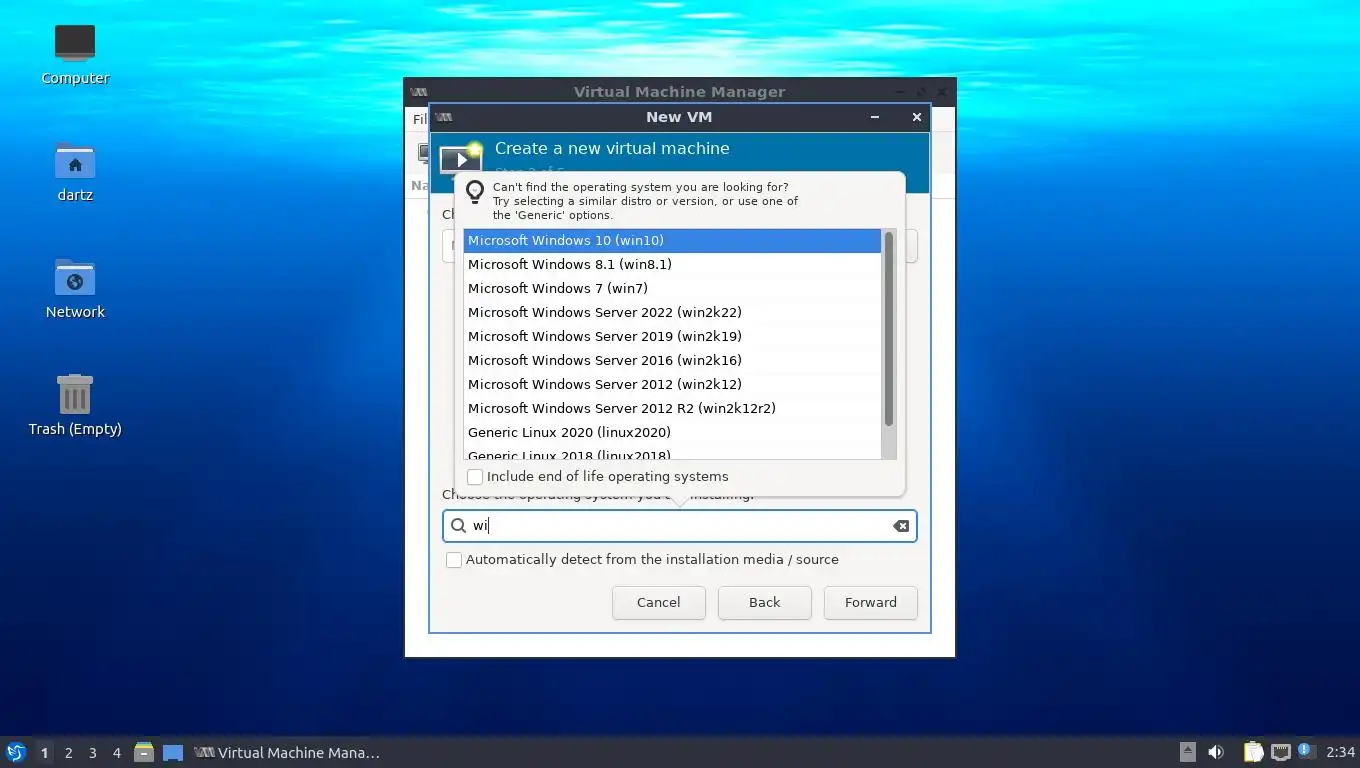Open the LXQt application menu launcher
The image size is (1360, 768).
click(x=15, y=752)
